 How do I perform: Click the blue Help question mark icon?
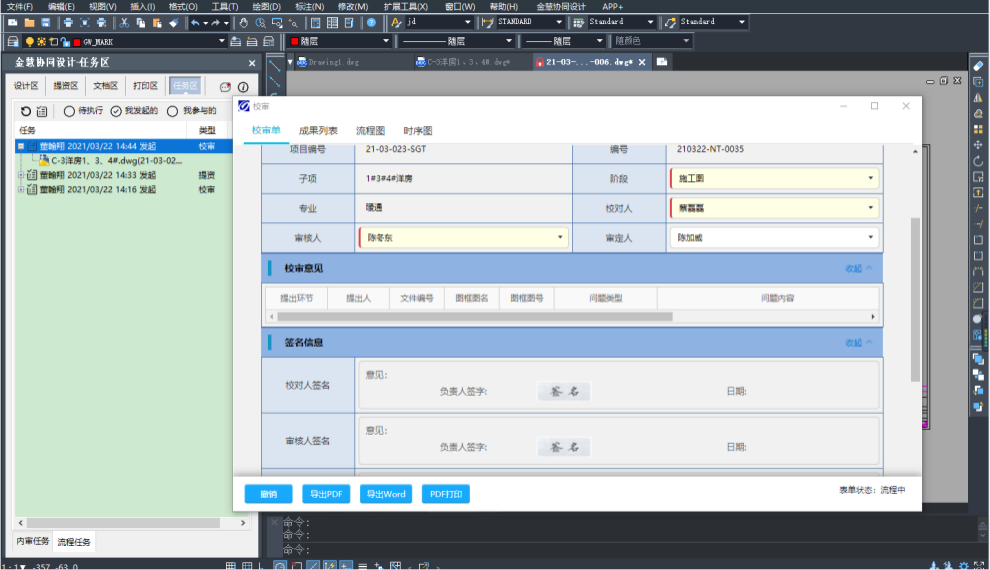[371, 23]
